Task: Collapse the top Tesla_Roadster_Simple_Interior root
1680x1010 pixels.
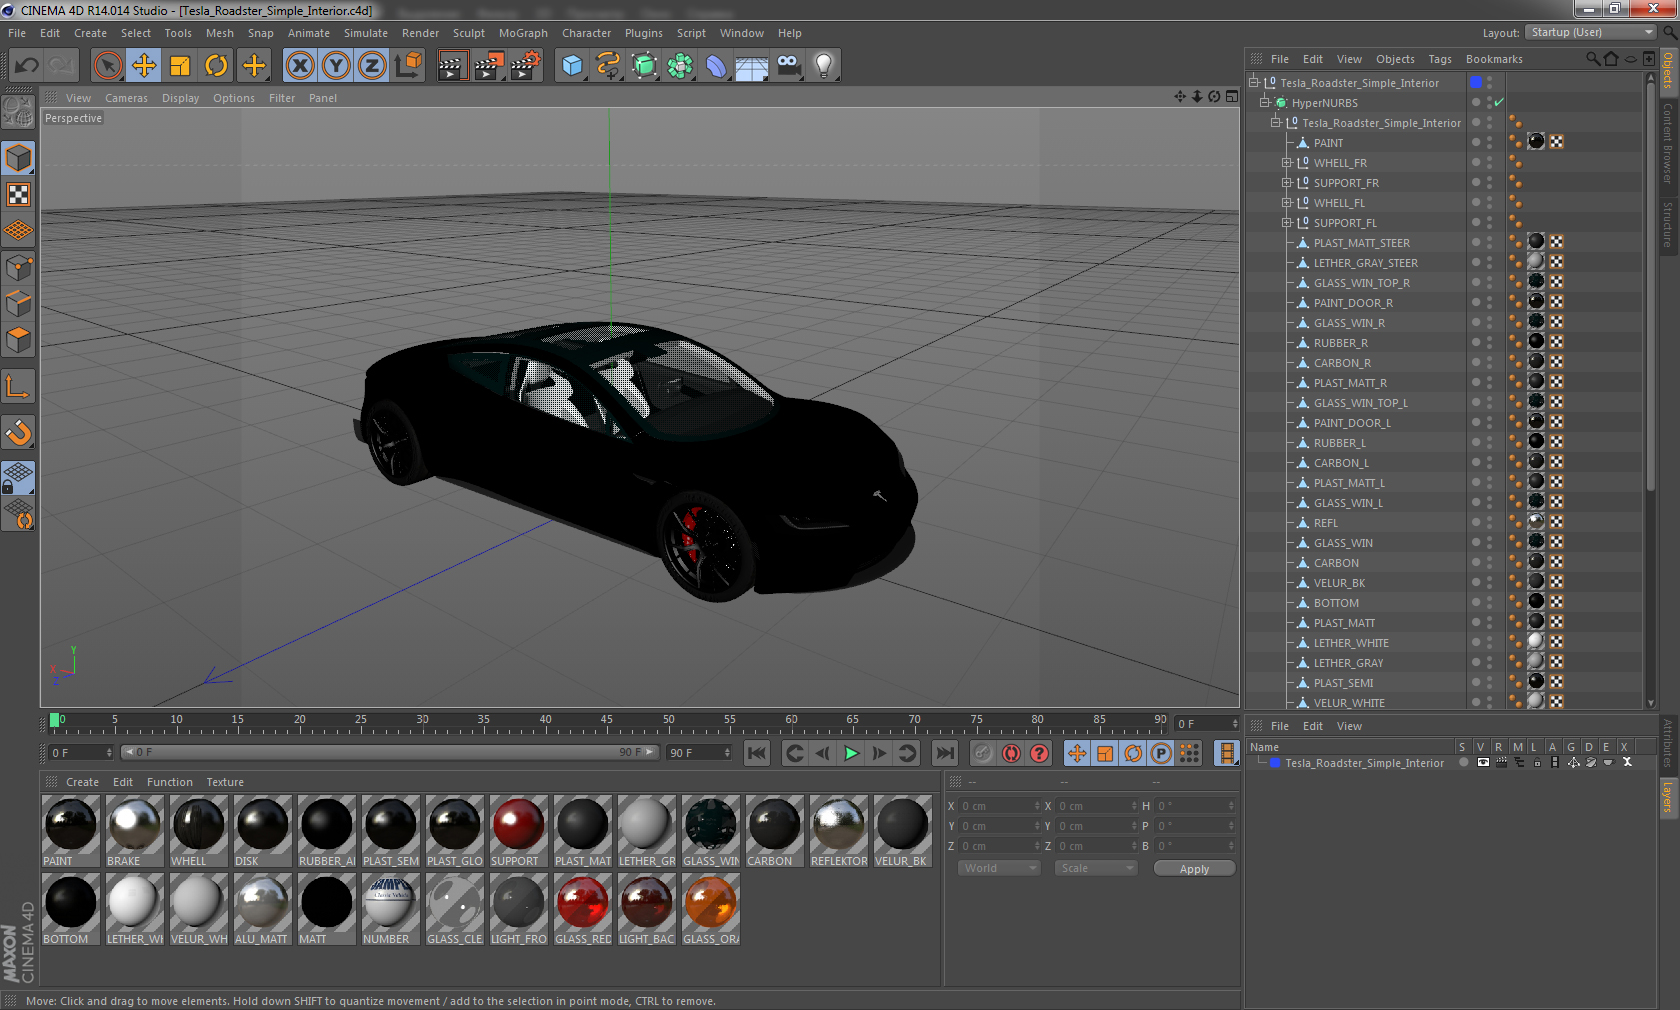Action: (1254, 83)
